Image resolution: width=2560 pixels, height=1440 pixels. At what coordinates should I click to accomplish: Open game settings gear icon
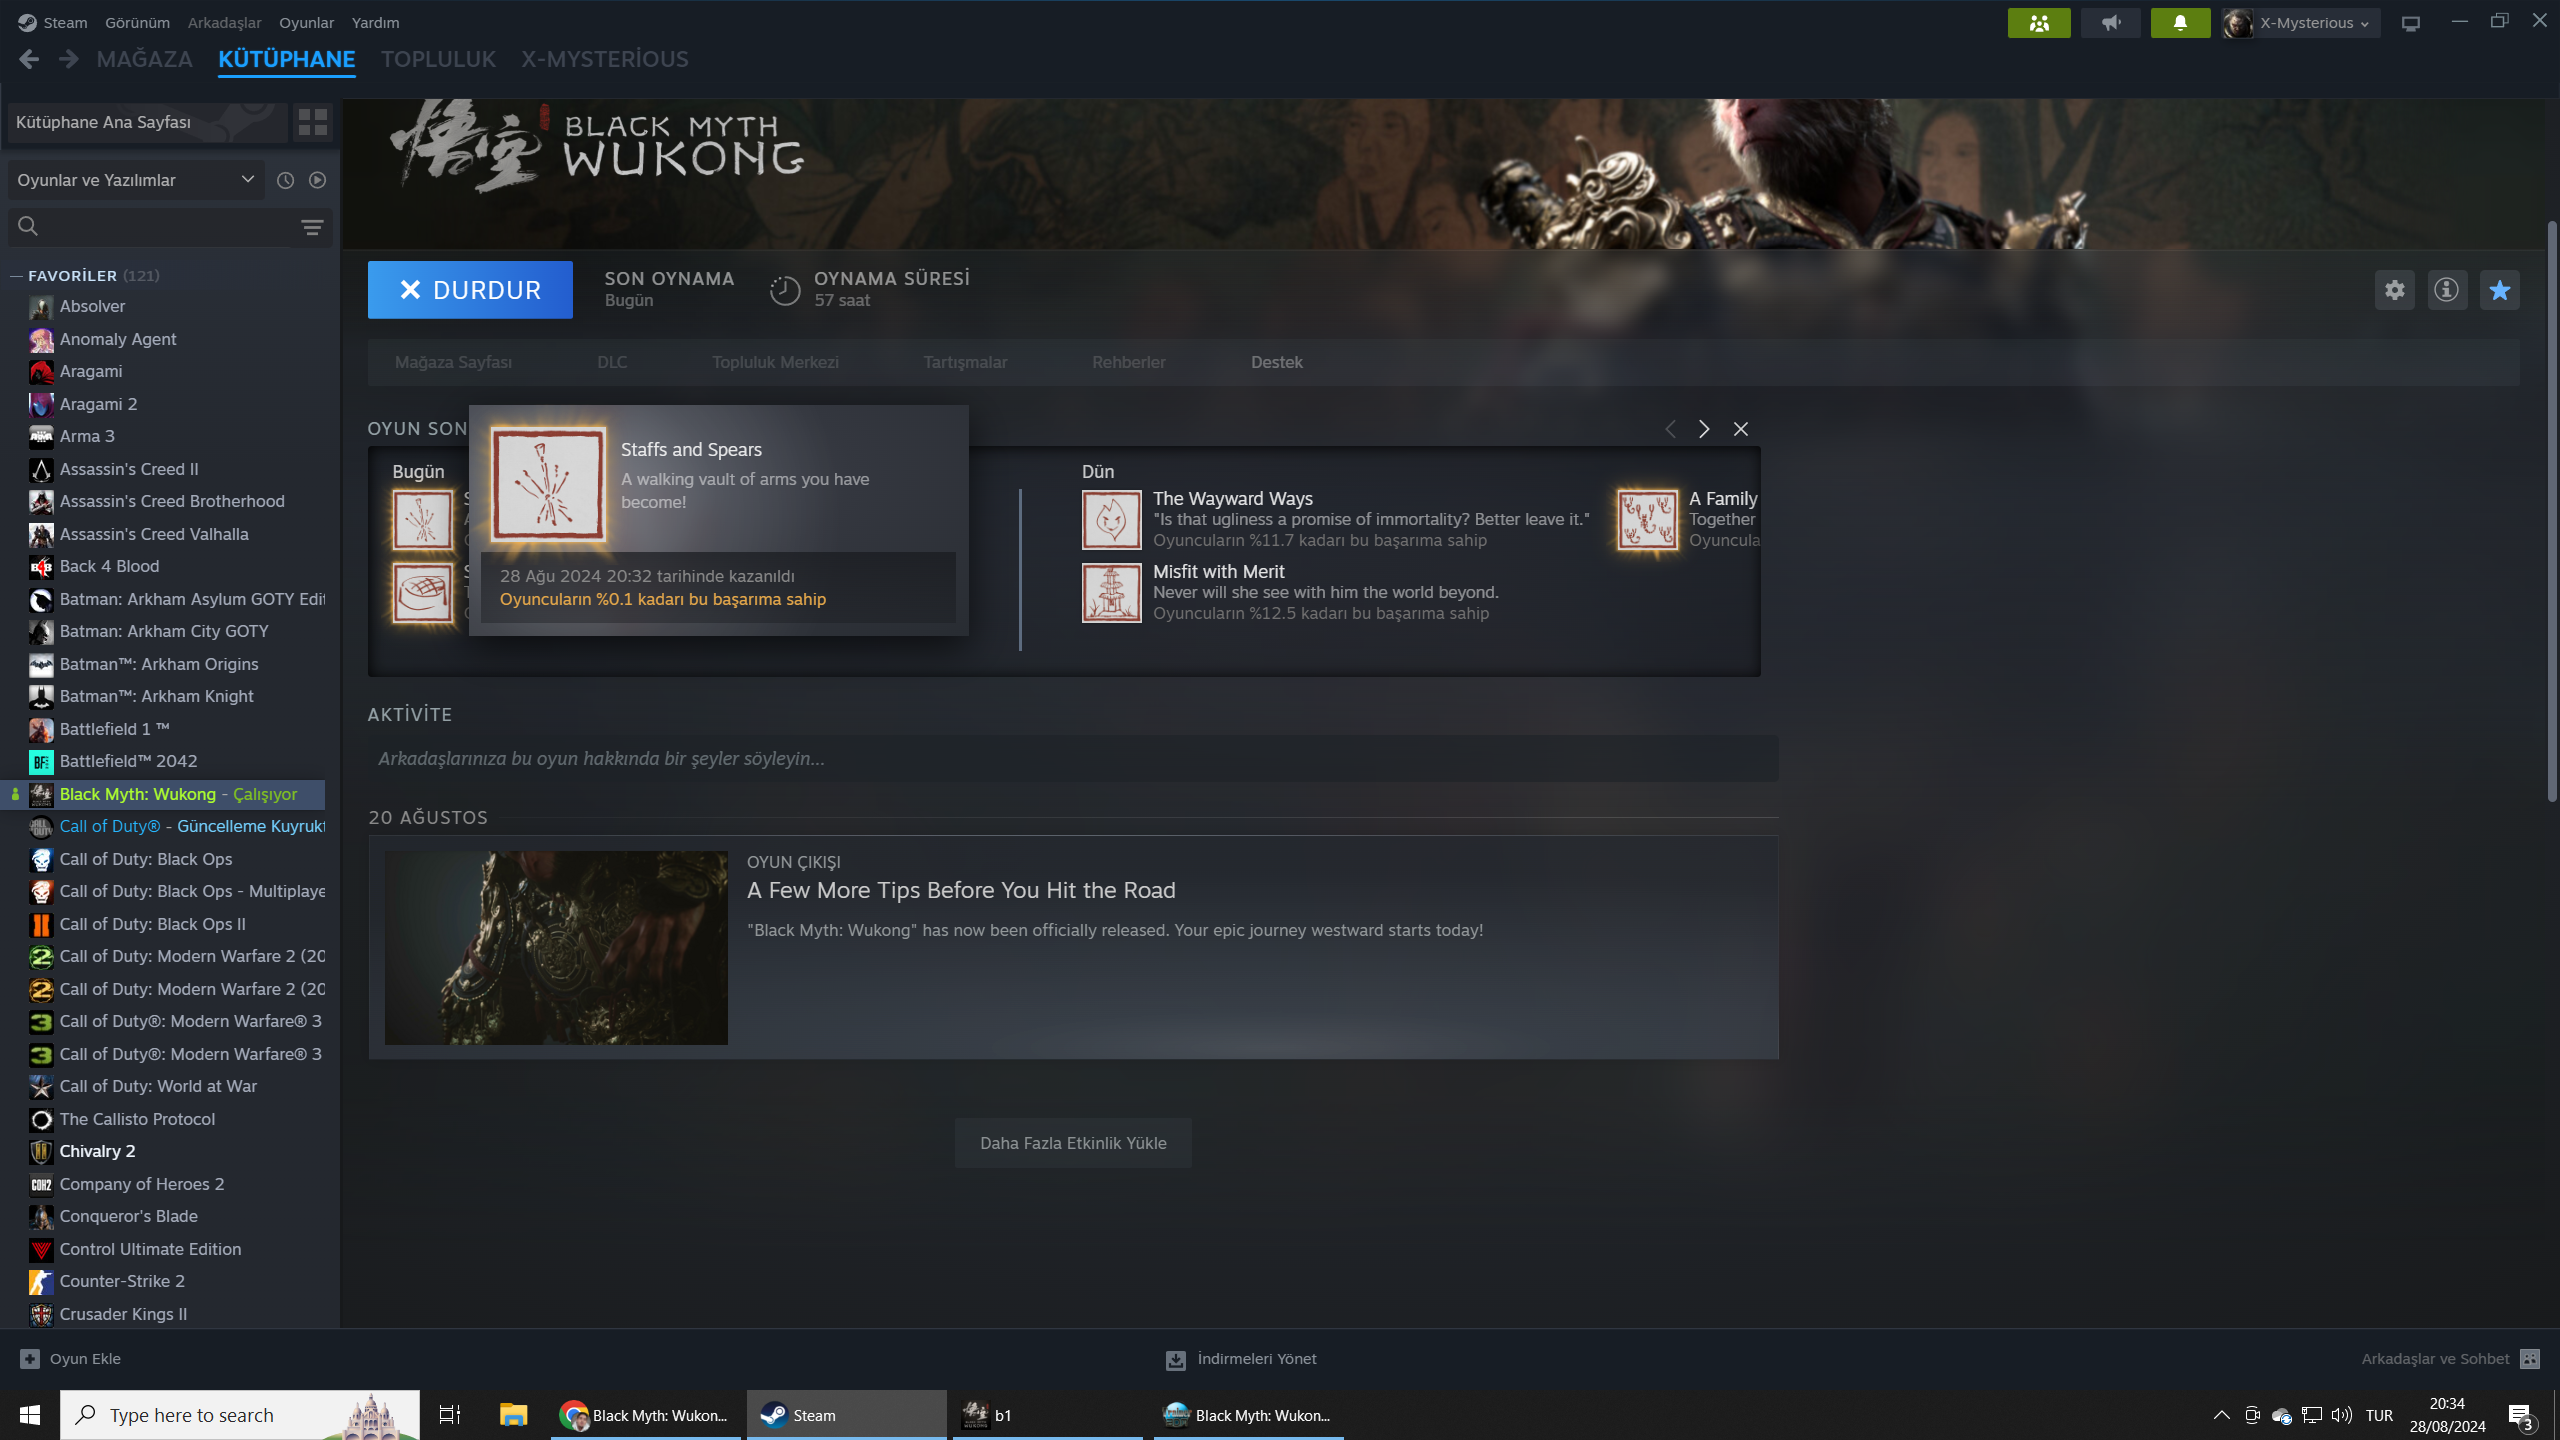pos(2394,290)
